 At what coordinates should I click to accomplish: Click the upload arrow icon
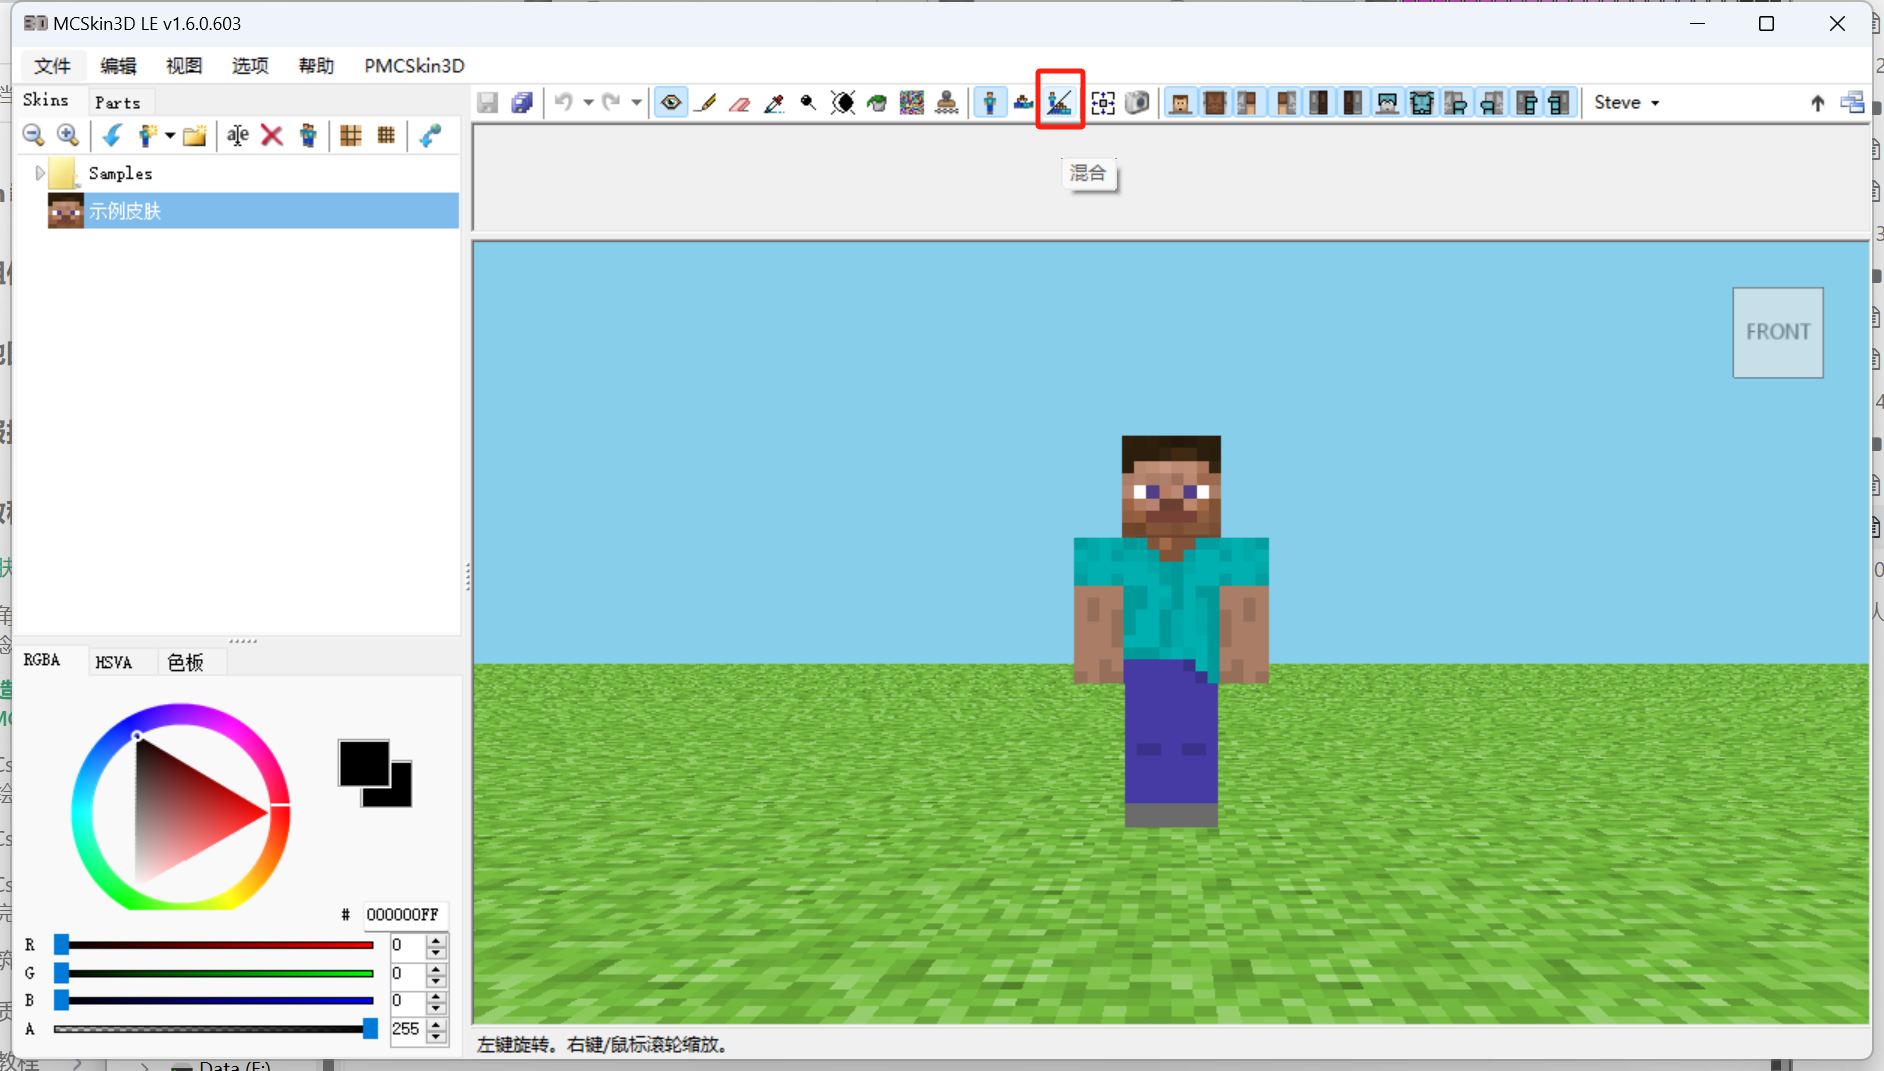[1817, 102]
